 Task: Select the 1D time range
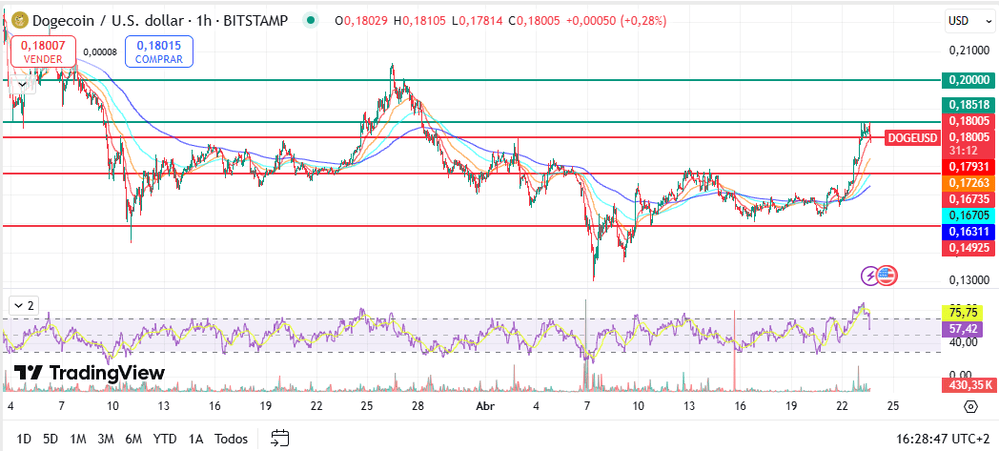(24, 438)
